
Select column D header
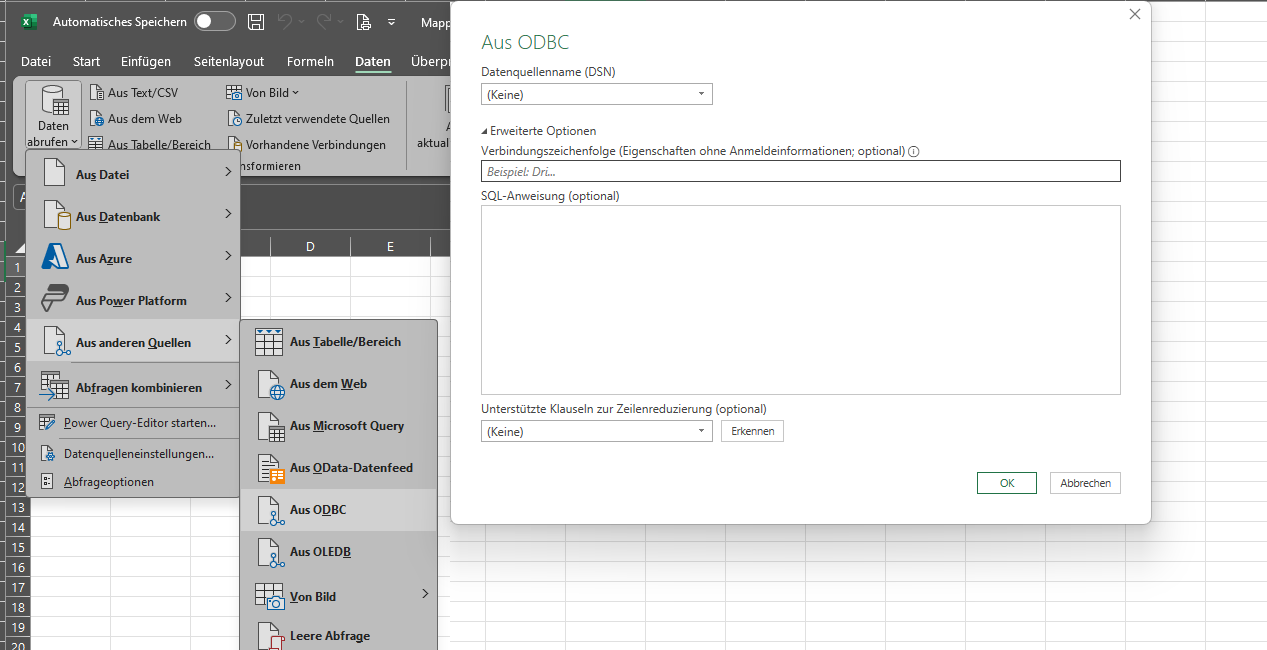pyautogui.click(x=310, y=246)
